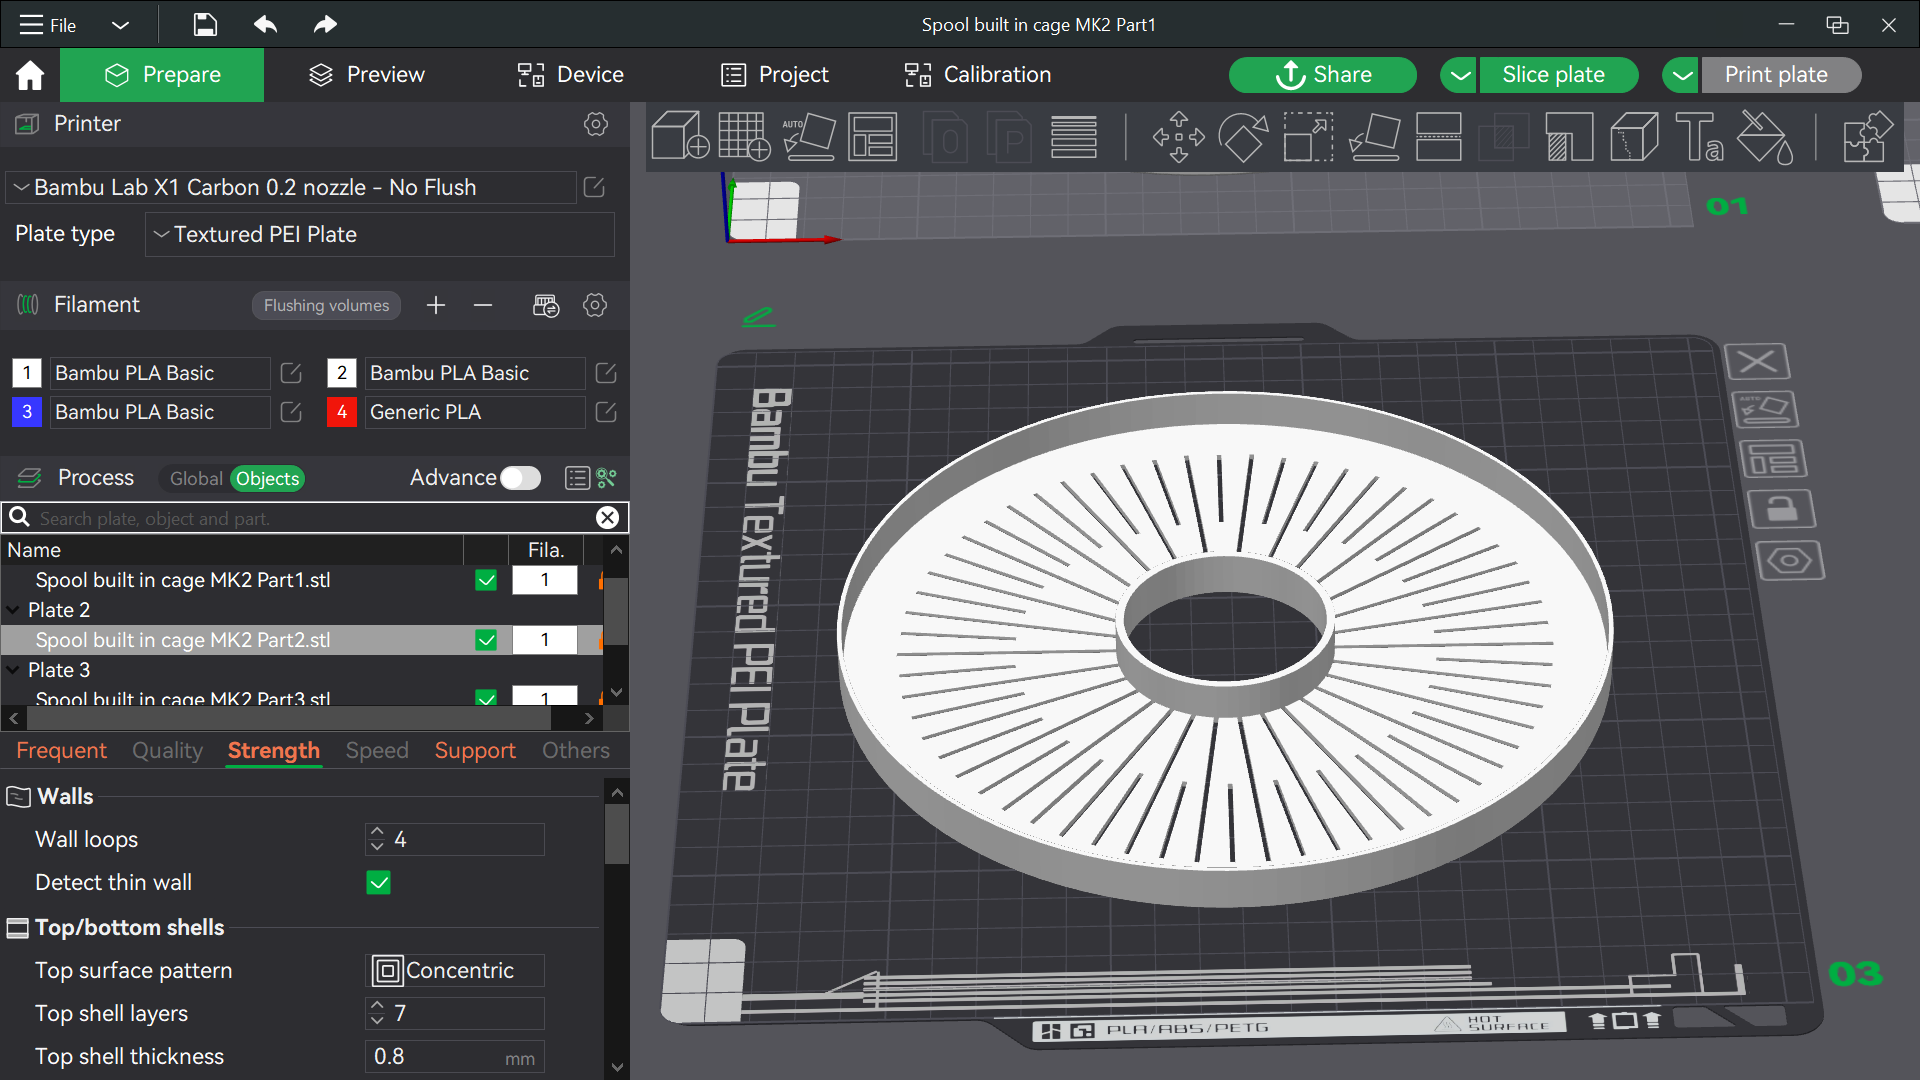Screen dimensions: 1920x1080
Task: Uncheck Detect thin wall checkbox
Action: coord(379,882)
